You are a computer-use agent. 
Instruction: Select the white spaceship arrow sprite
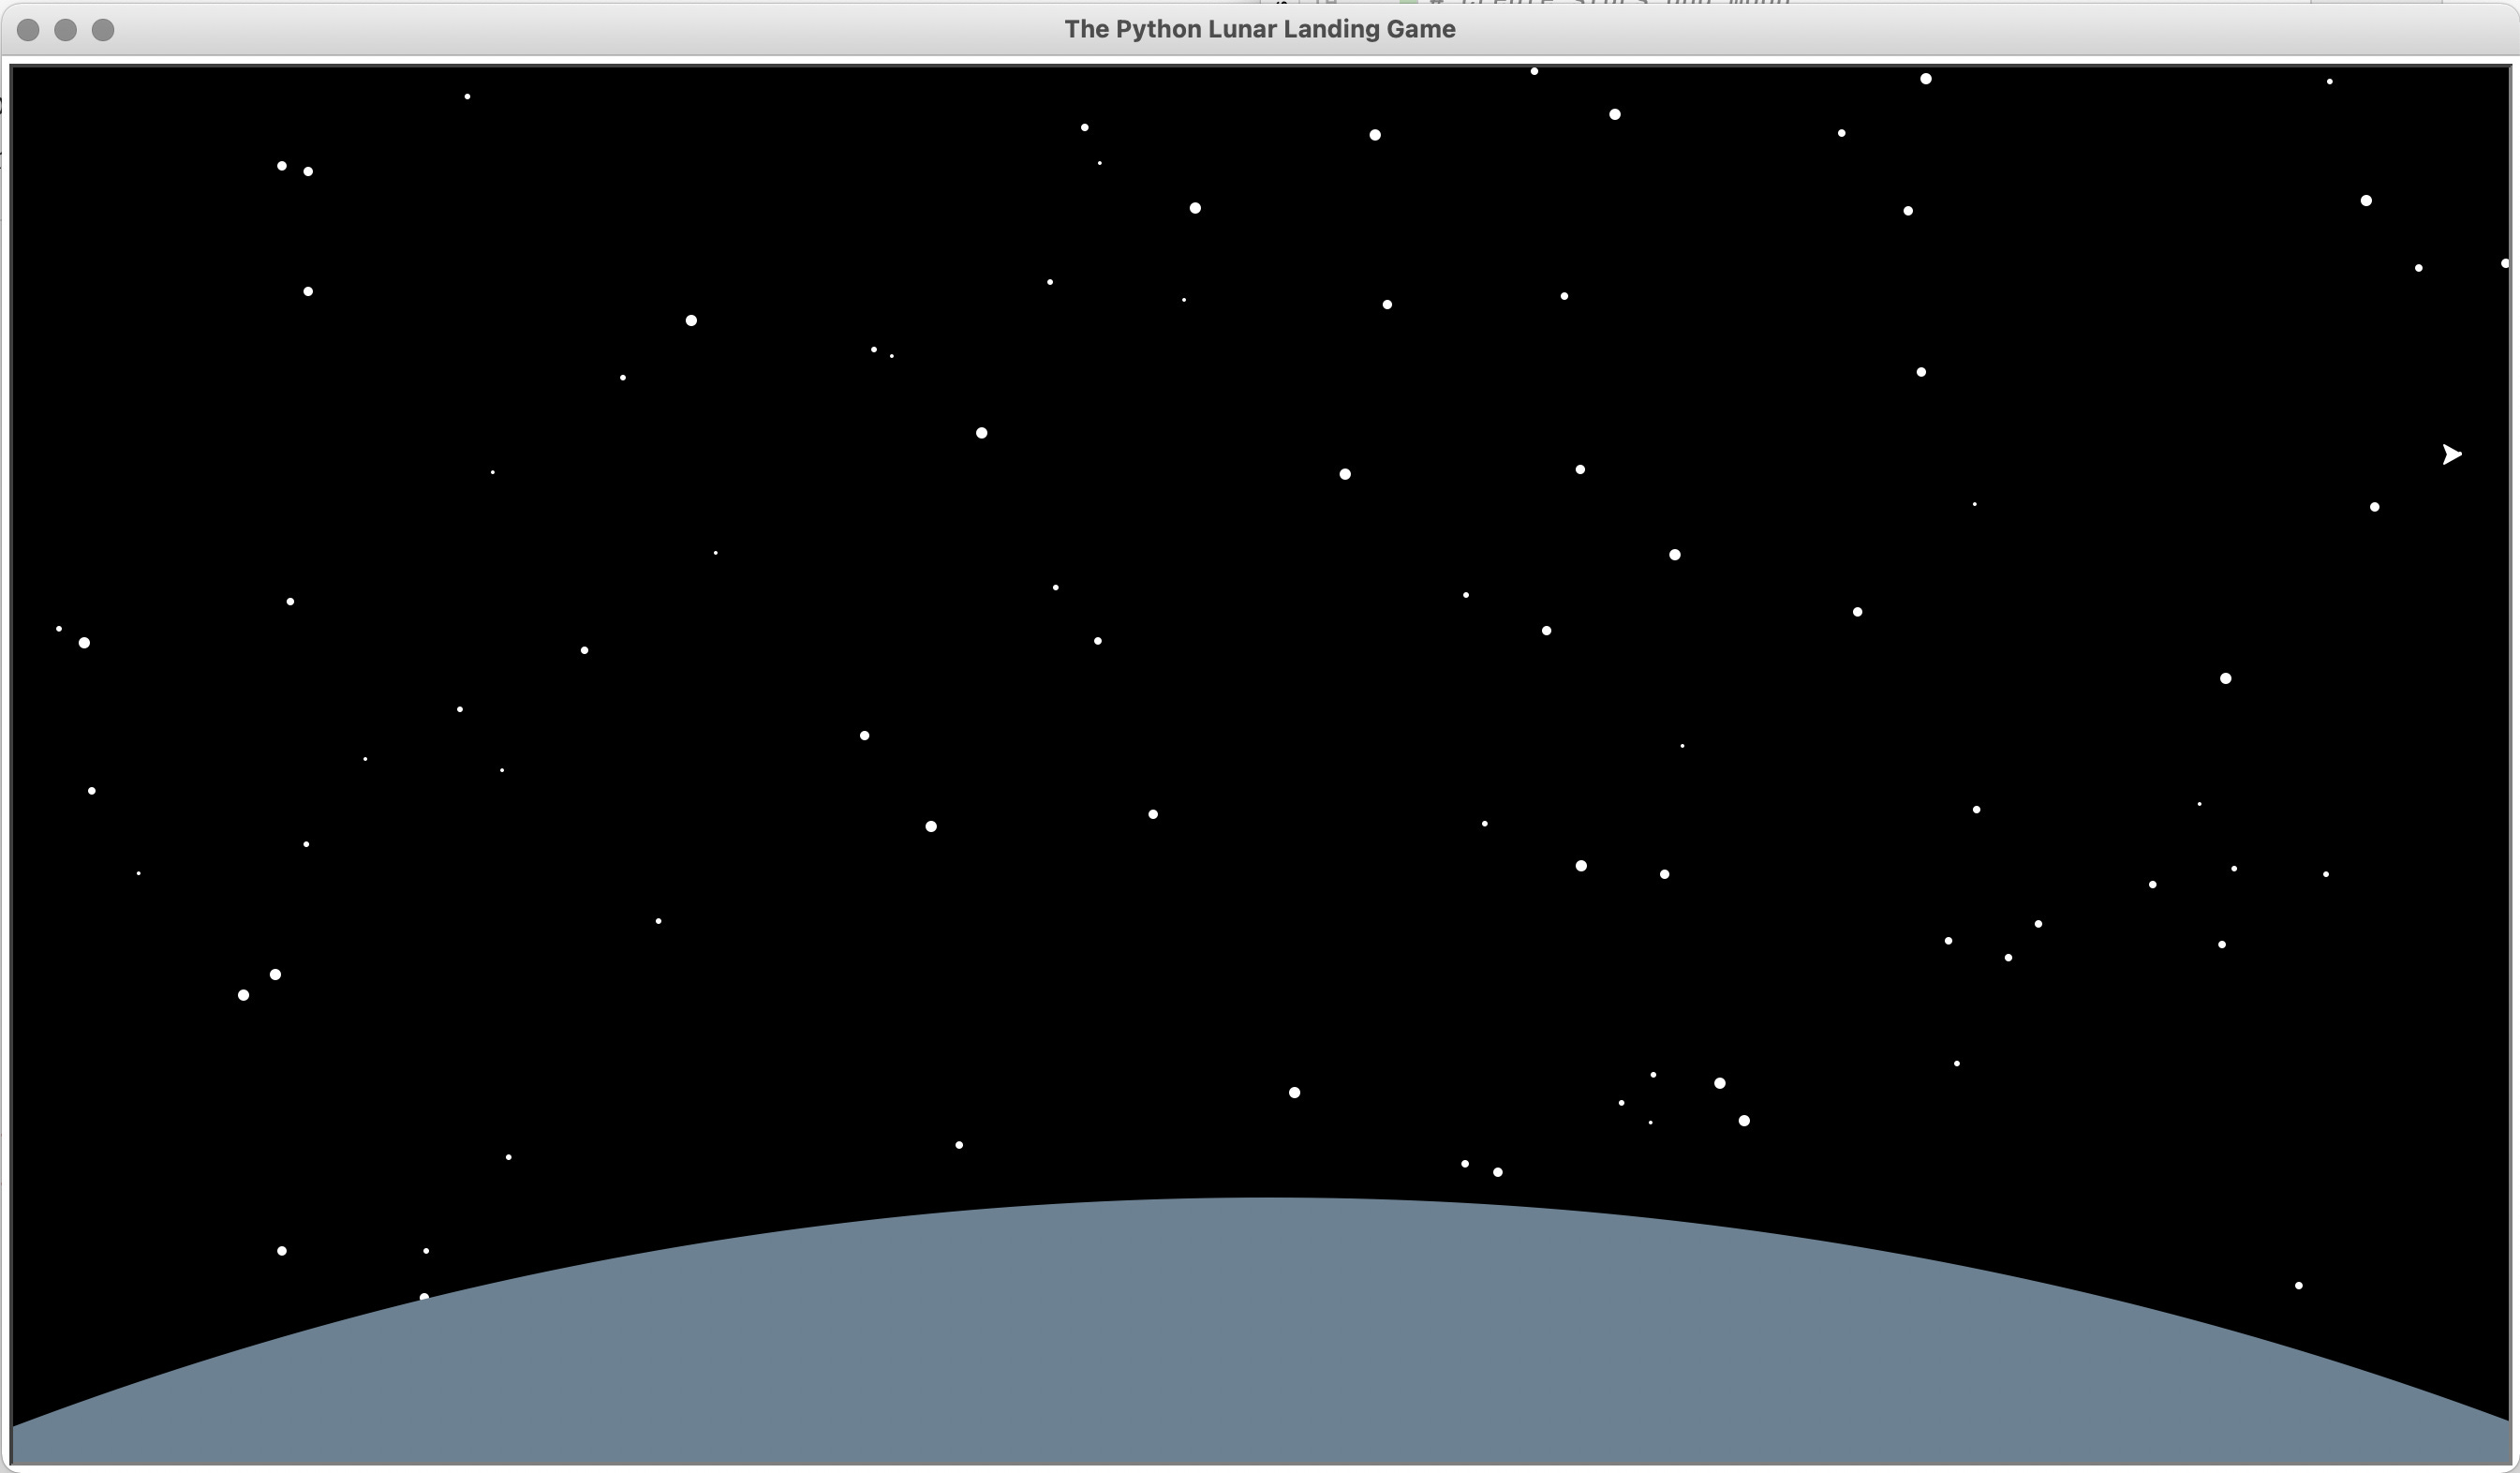pos(2452,455)
